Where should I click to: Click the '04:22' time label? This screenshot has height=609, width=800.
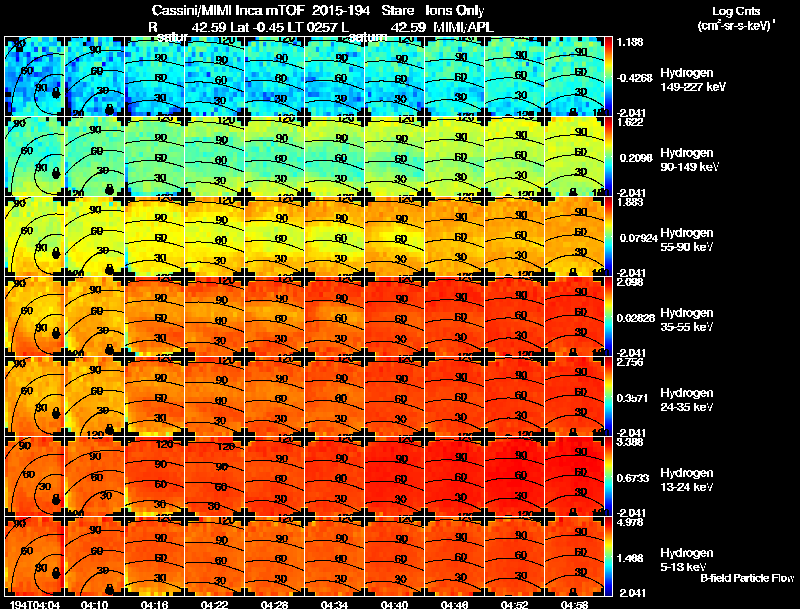[214, 605]
